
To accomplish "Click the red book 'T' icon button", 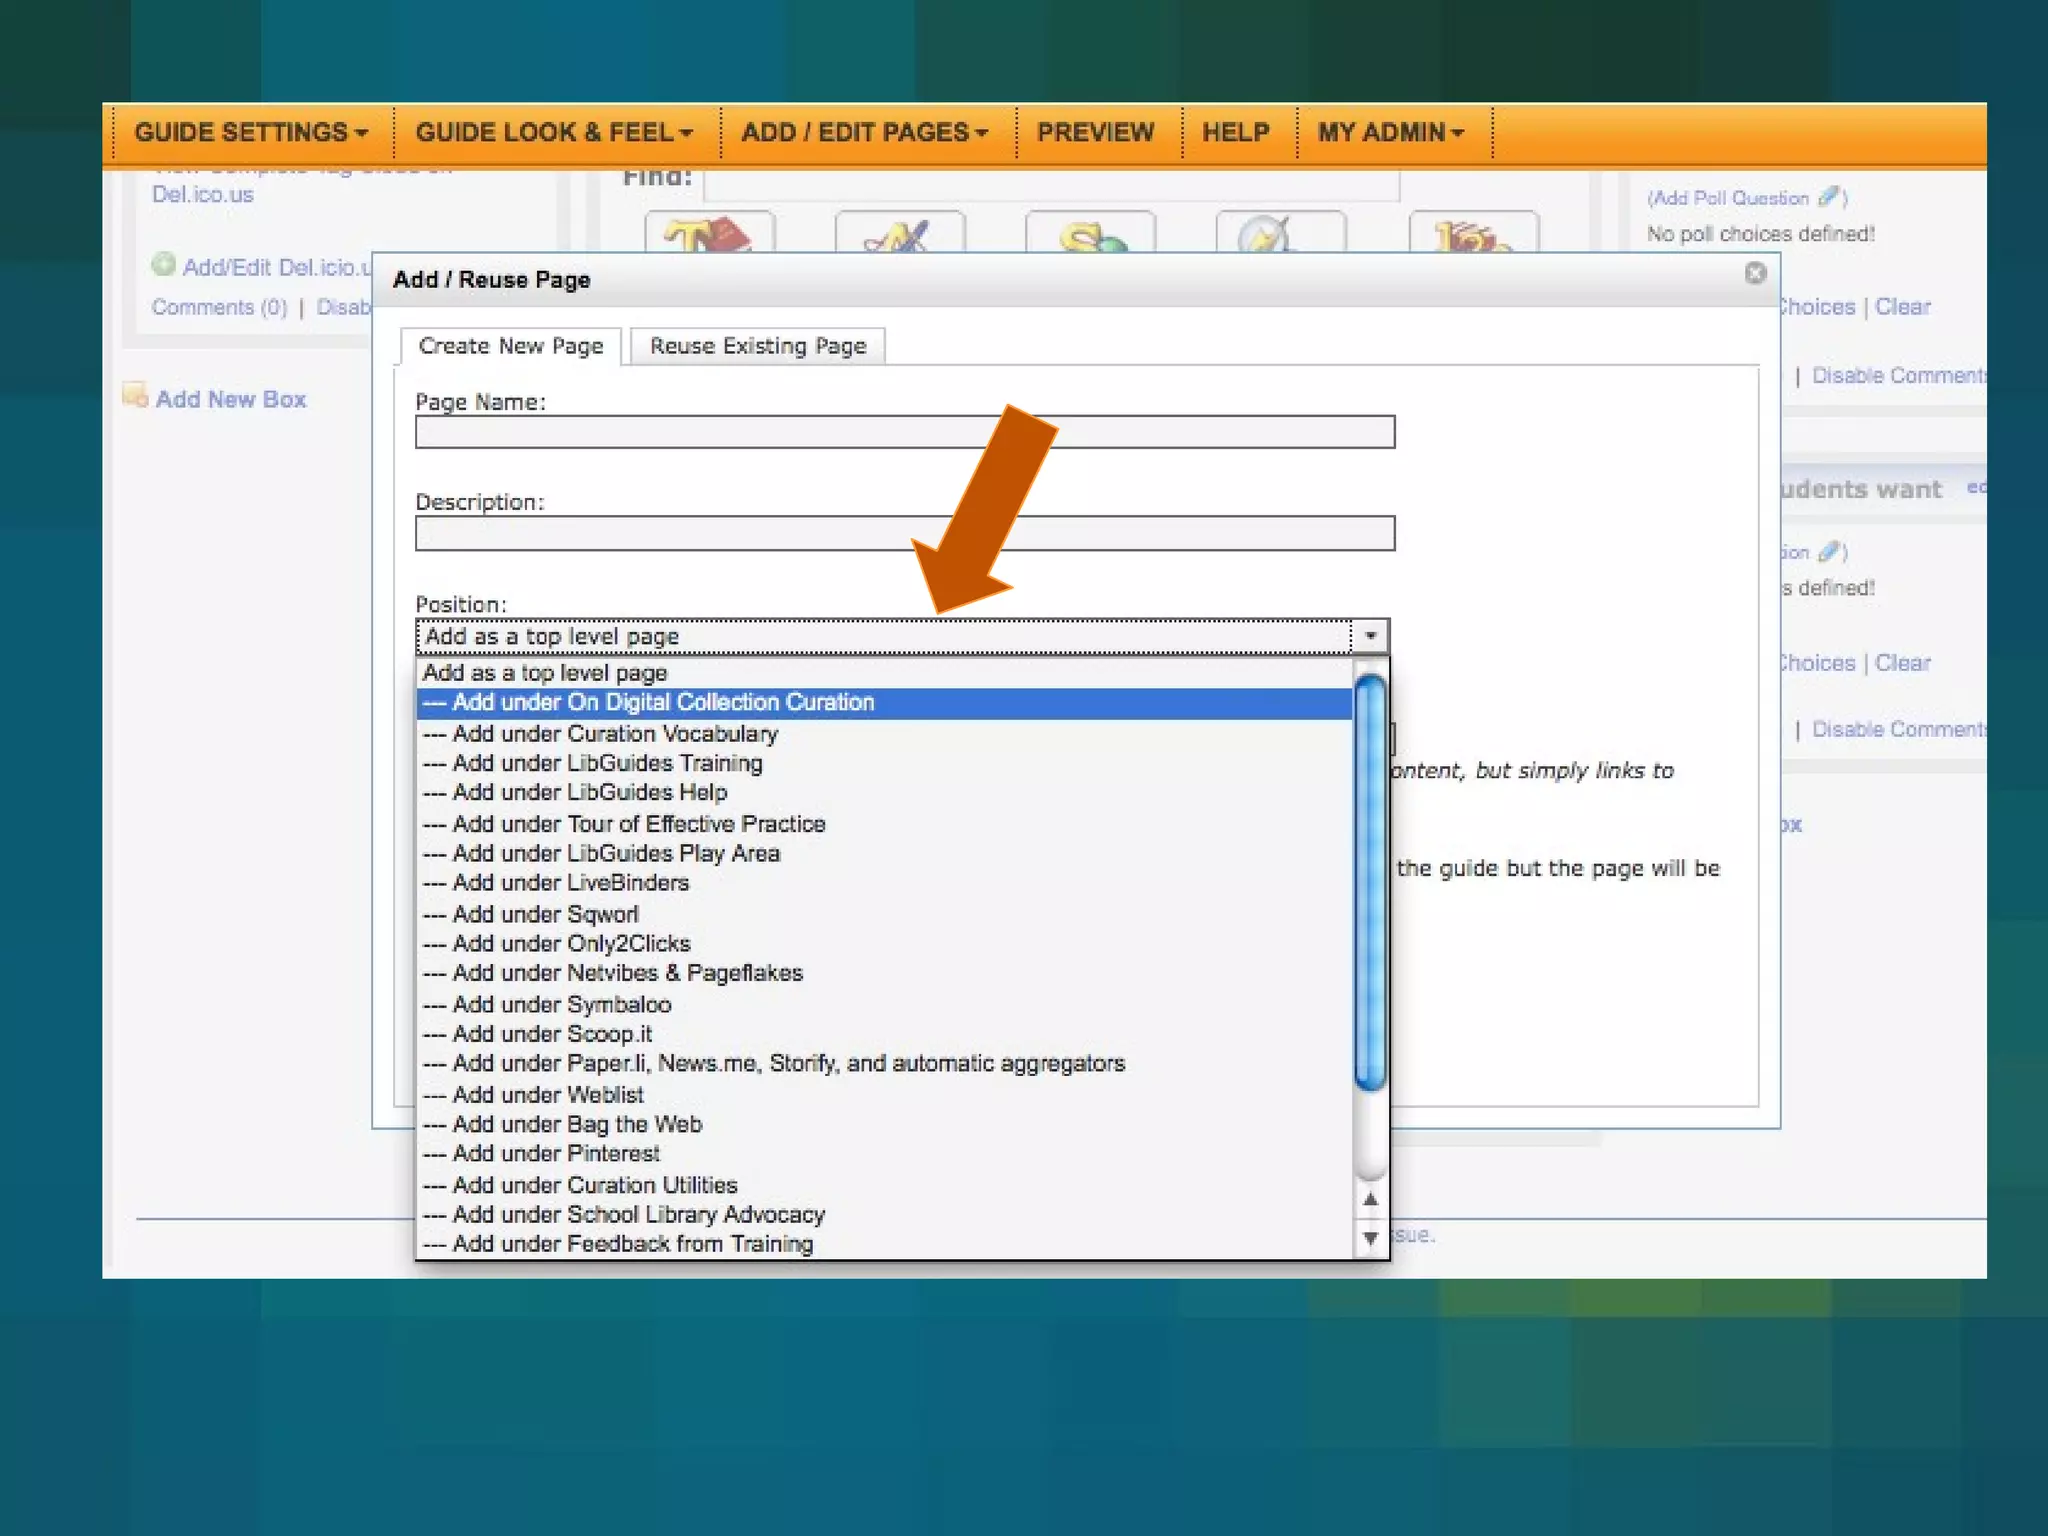I will coord(709,234).
